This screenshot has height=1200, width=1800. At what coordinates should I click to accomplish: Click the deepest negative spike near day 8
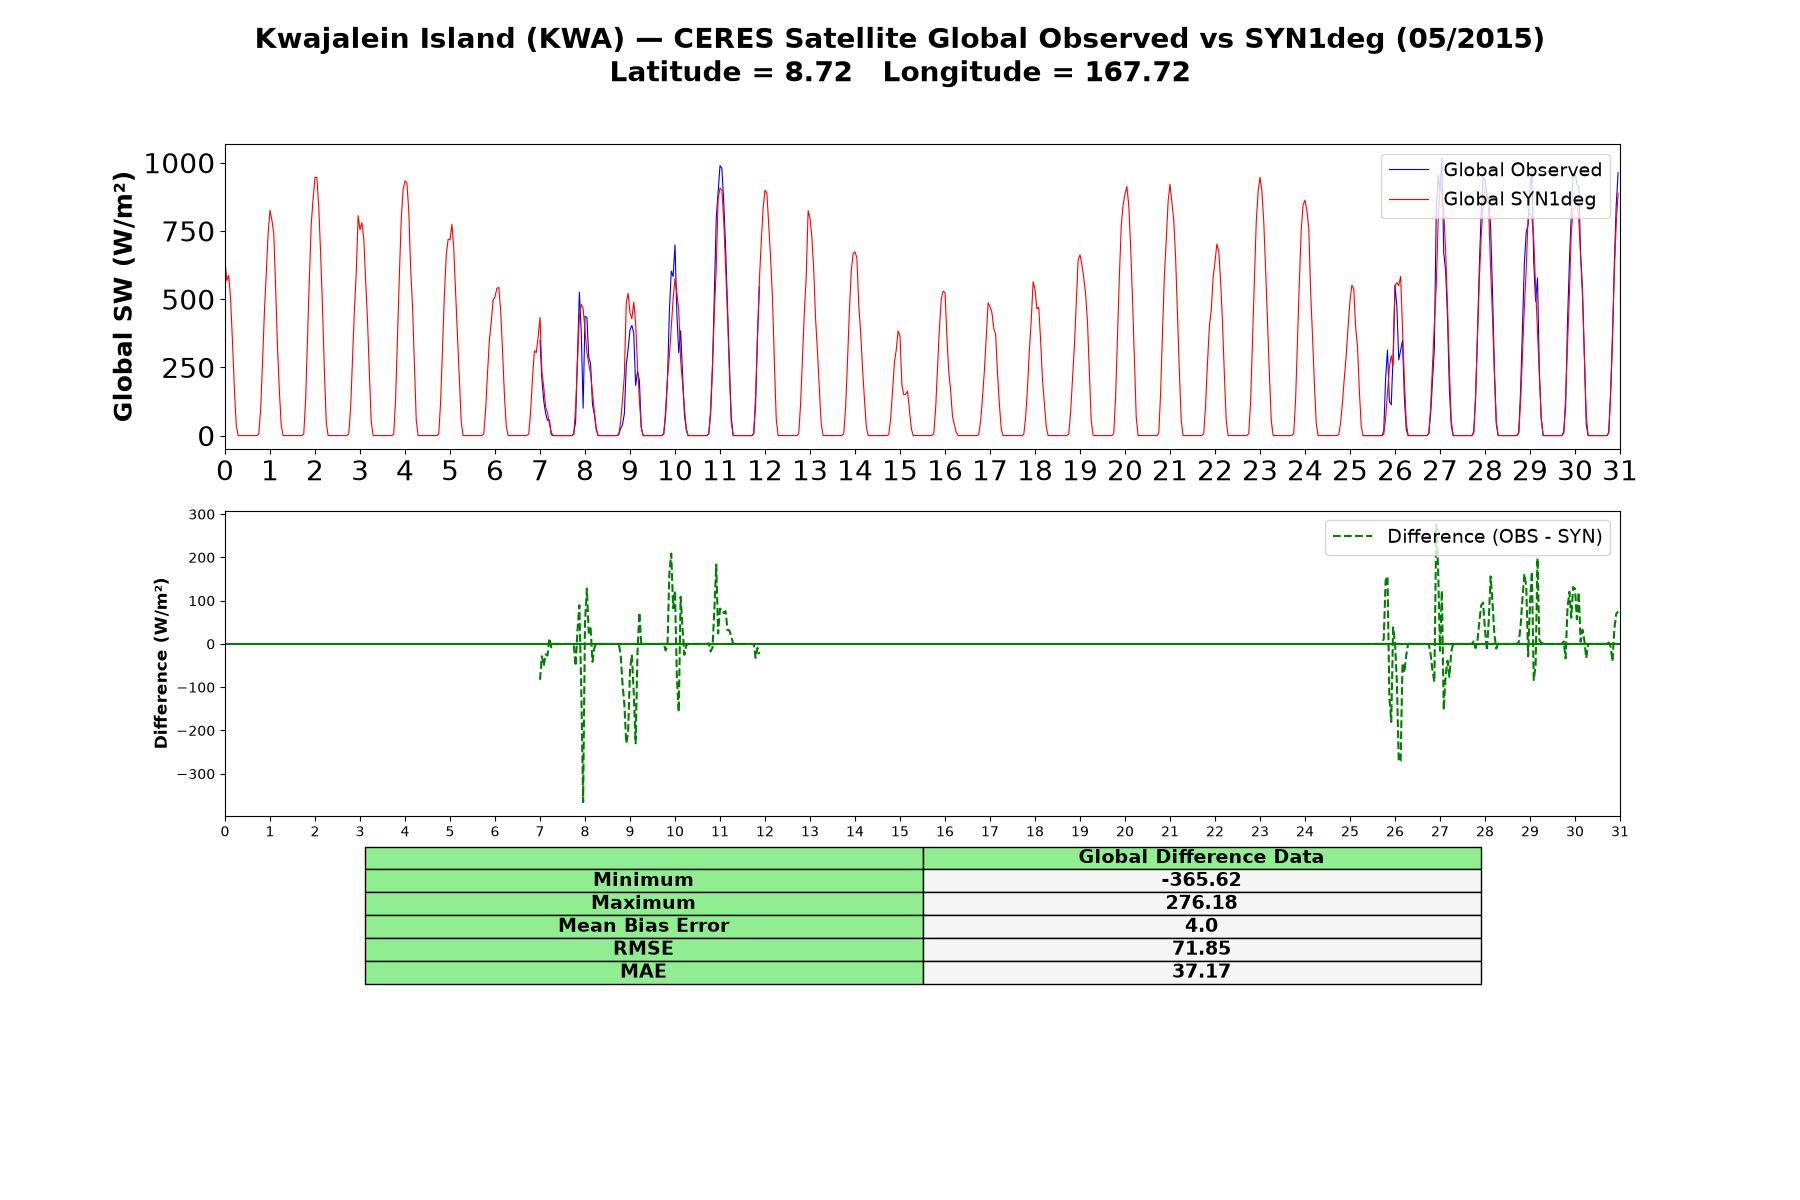point(583,800)
